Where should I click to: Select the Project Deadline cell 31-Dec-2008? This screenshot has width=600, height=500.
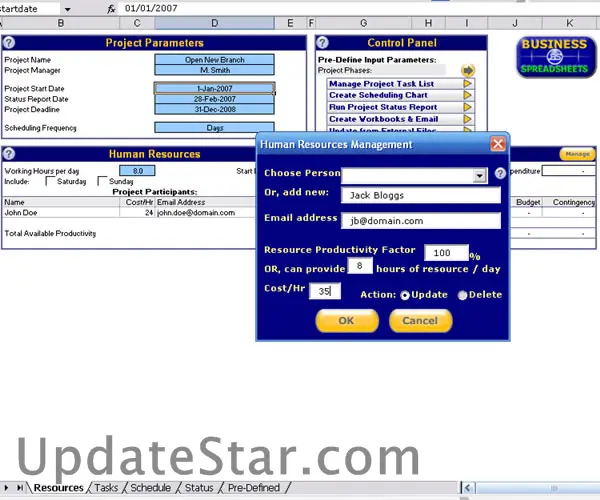point(214,109)
